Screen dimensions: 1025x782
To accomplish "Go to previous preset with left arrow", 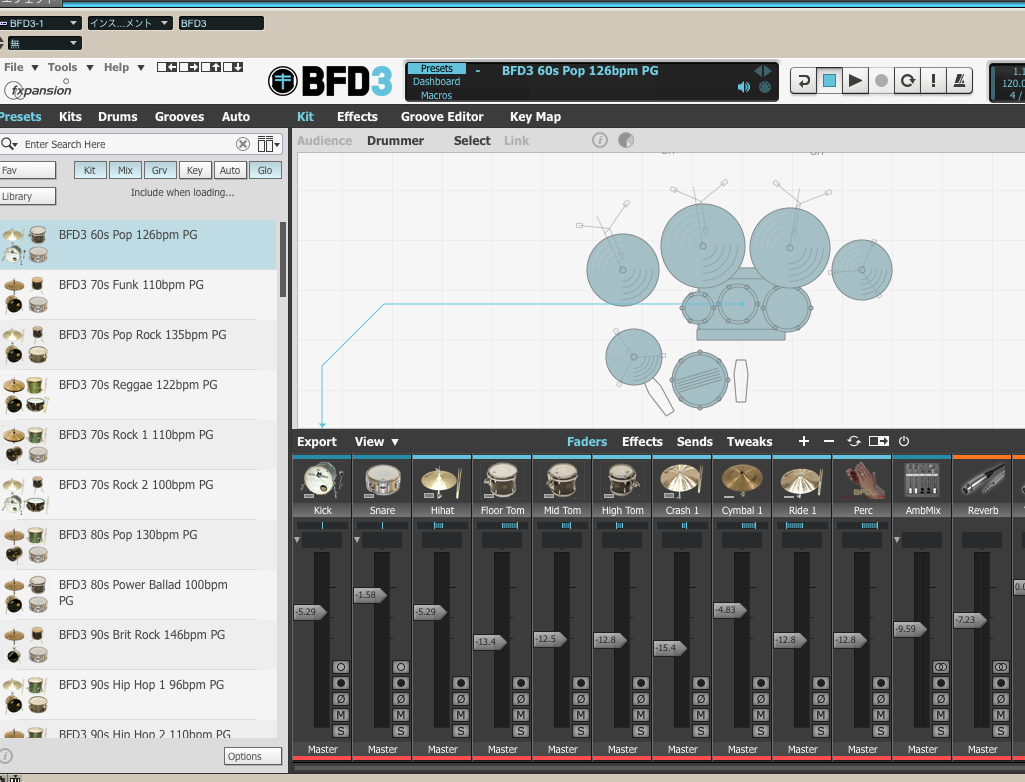I will coord(758,71).
